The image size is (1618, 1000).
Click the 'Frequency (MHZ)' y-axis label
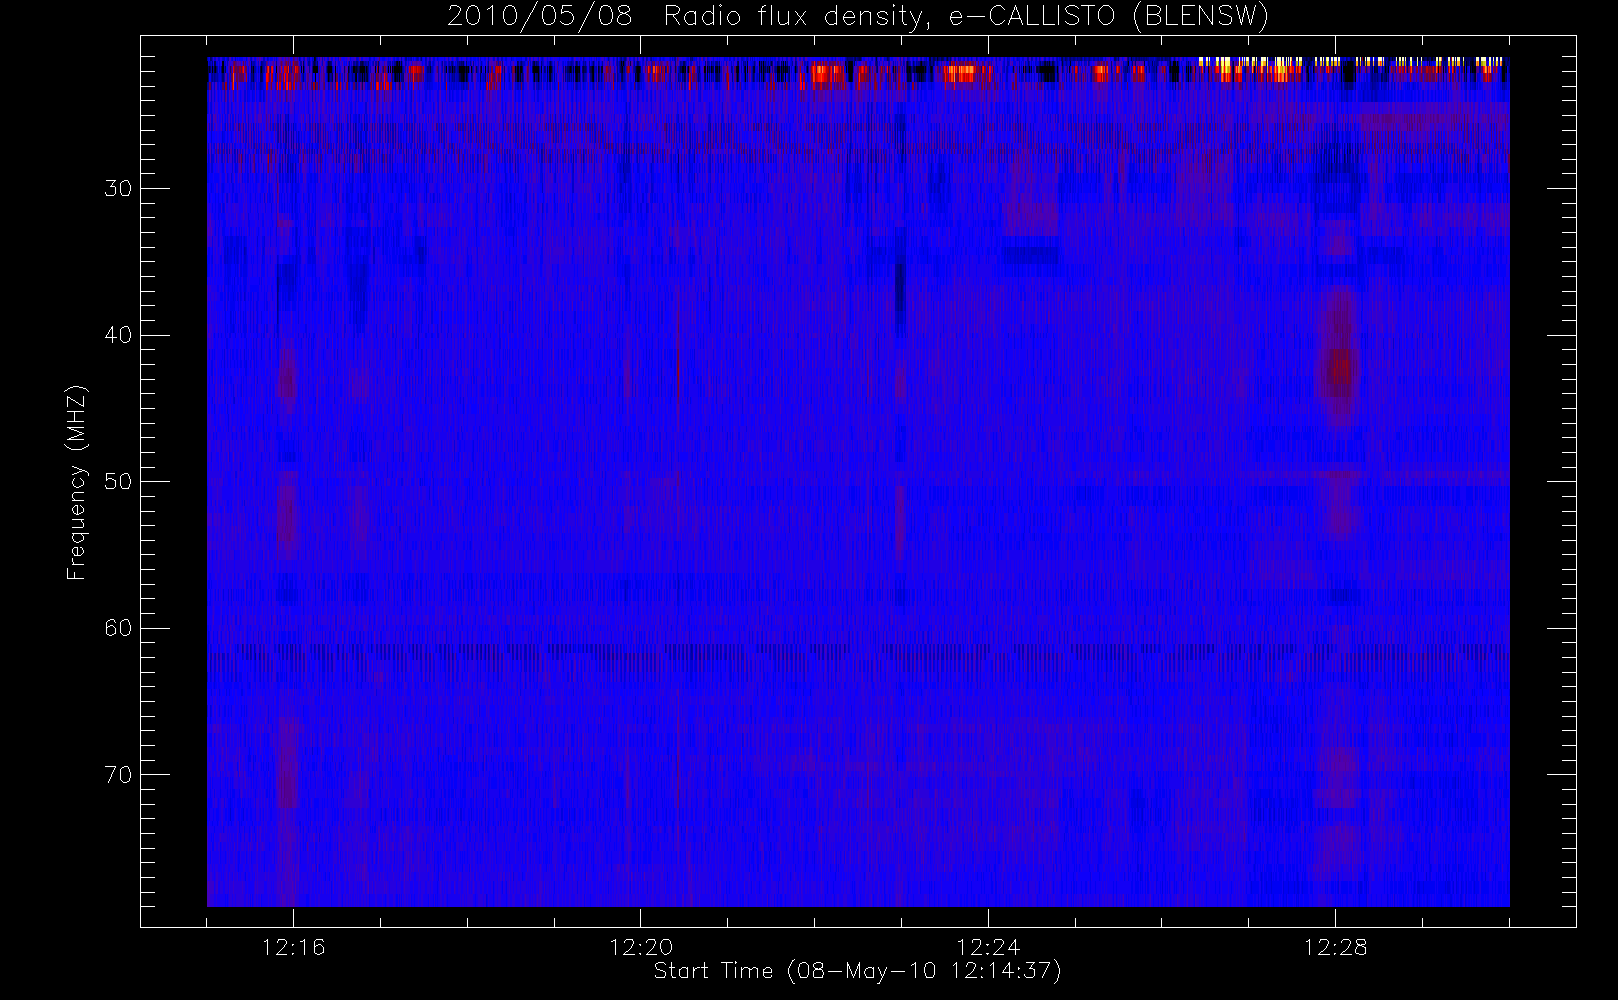tap(77, 482)
